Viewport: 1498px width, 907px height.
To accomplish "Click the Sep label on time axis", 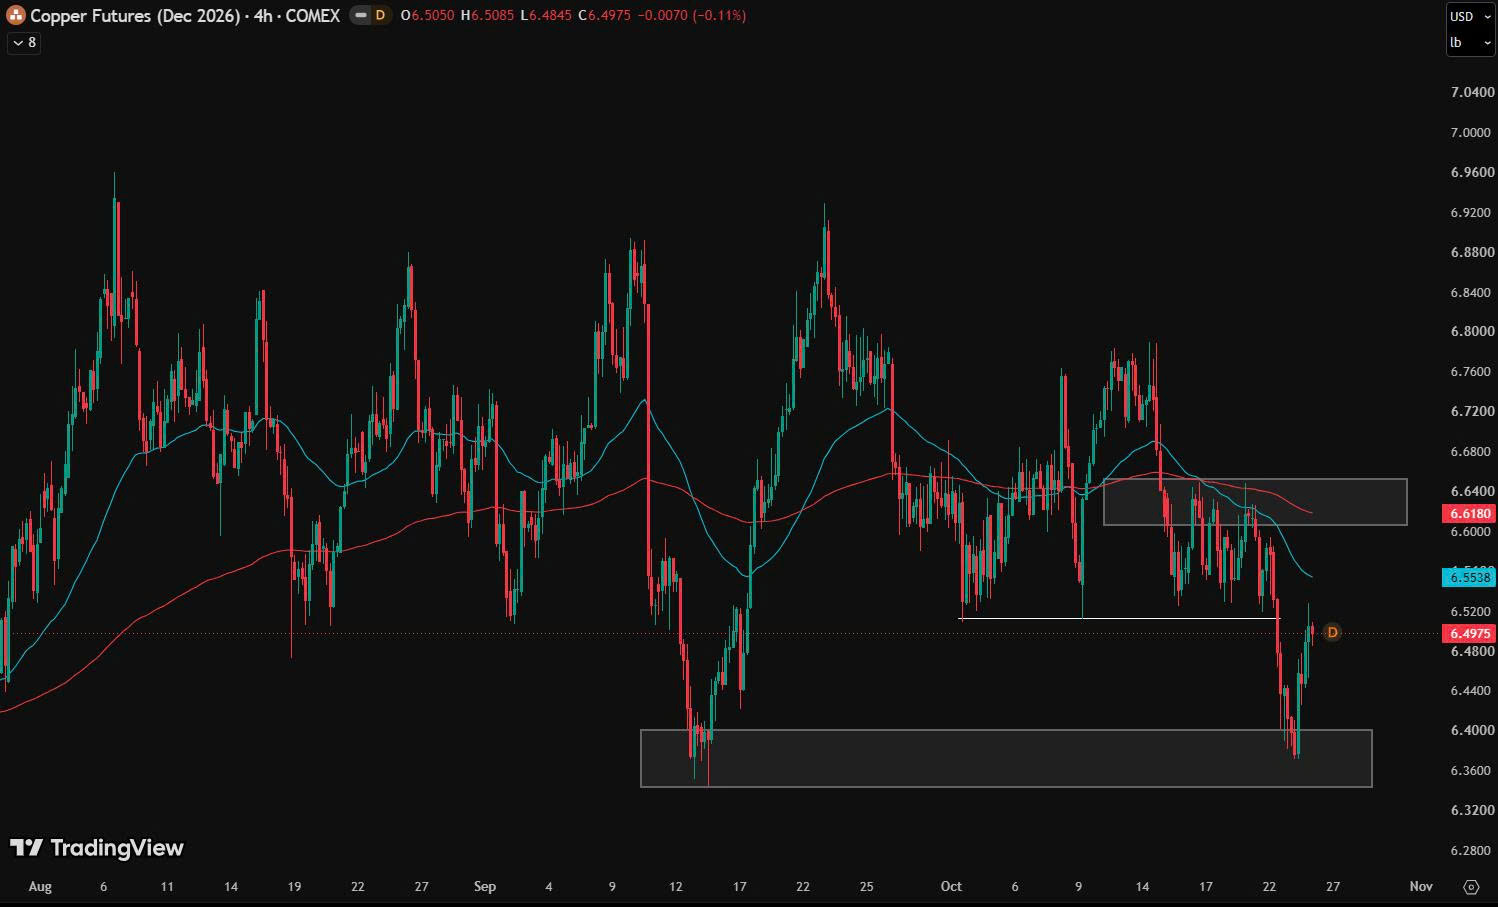I will (x=485, y=886).
